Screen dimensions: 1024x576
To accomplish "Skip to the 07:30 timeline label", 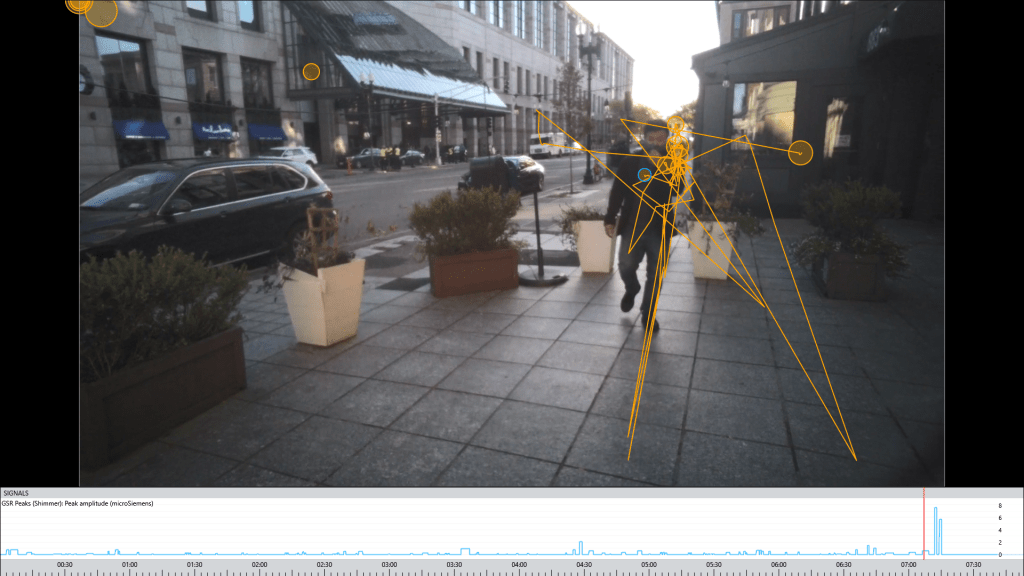I will coord(973,565).
